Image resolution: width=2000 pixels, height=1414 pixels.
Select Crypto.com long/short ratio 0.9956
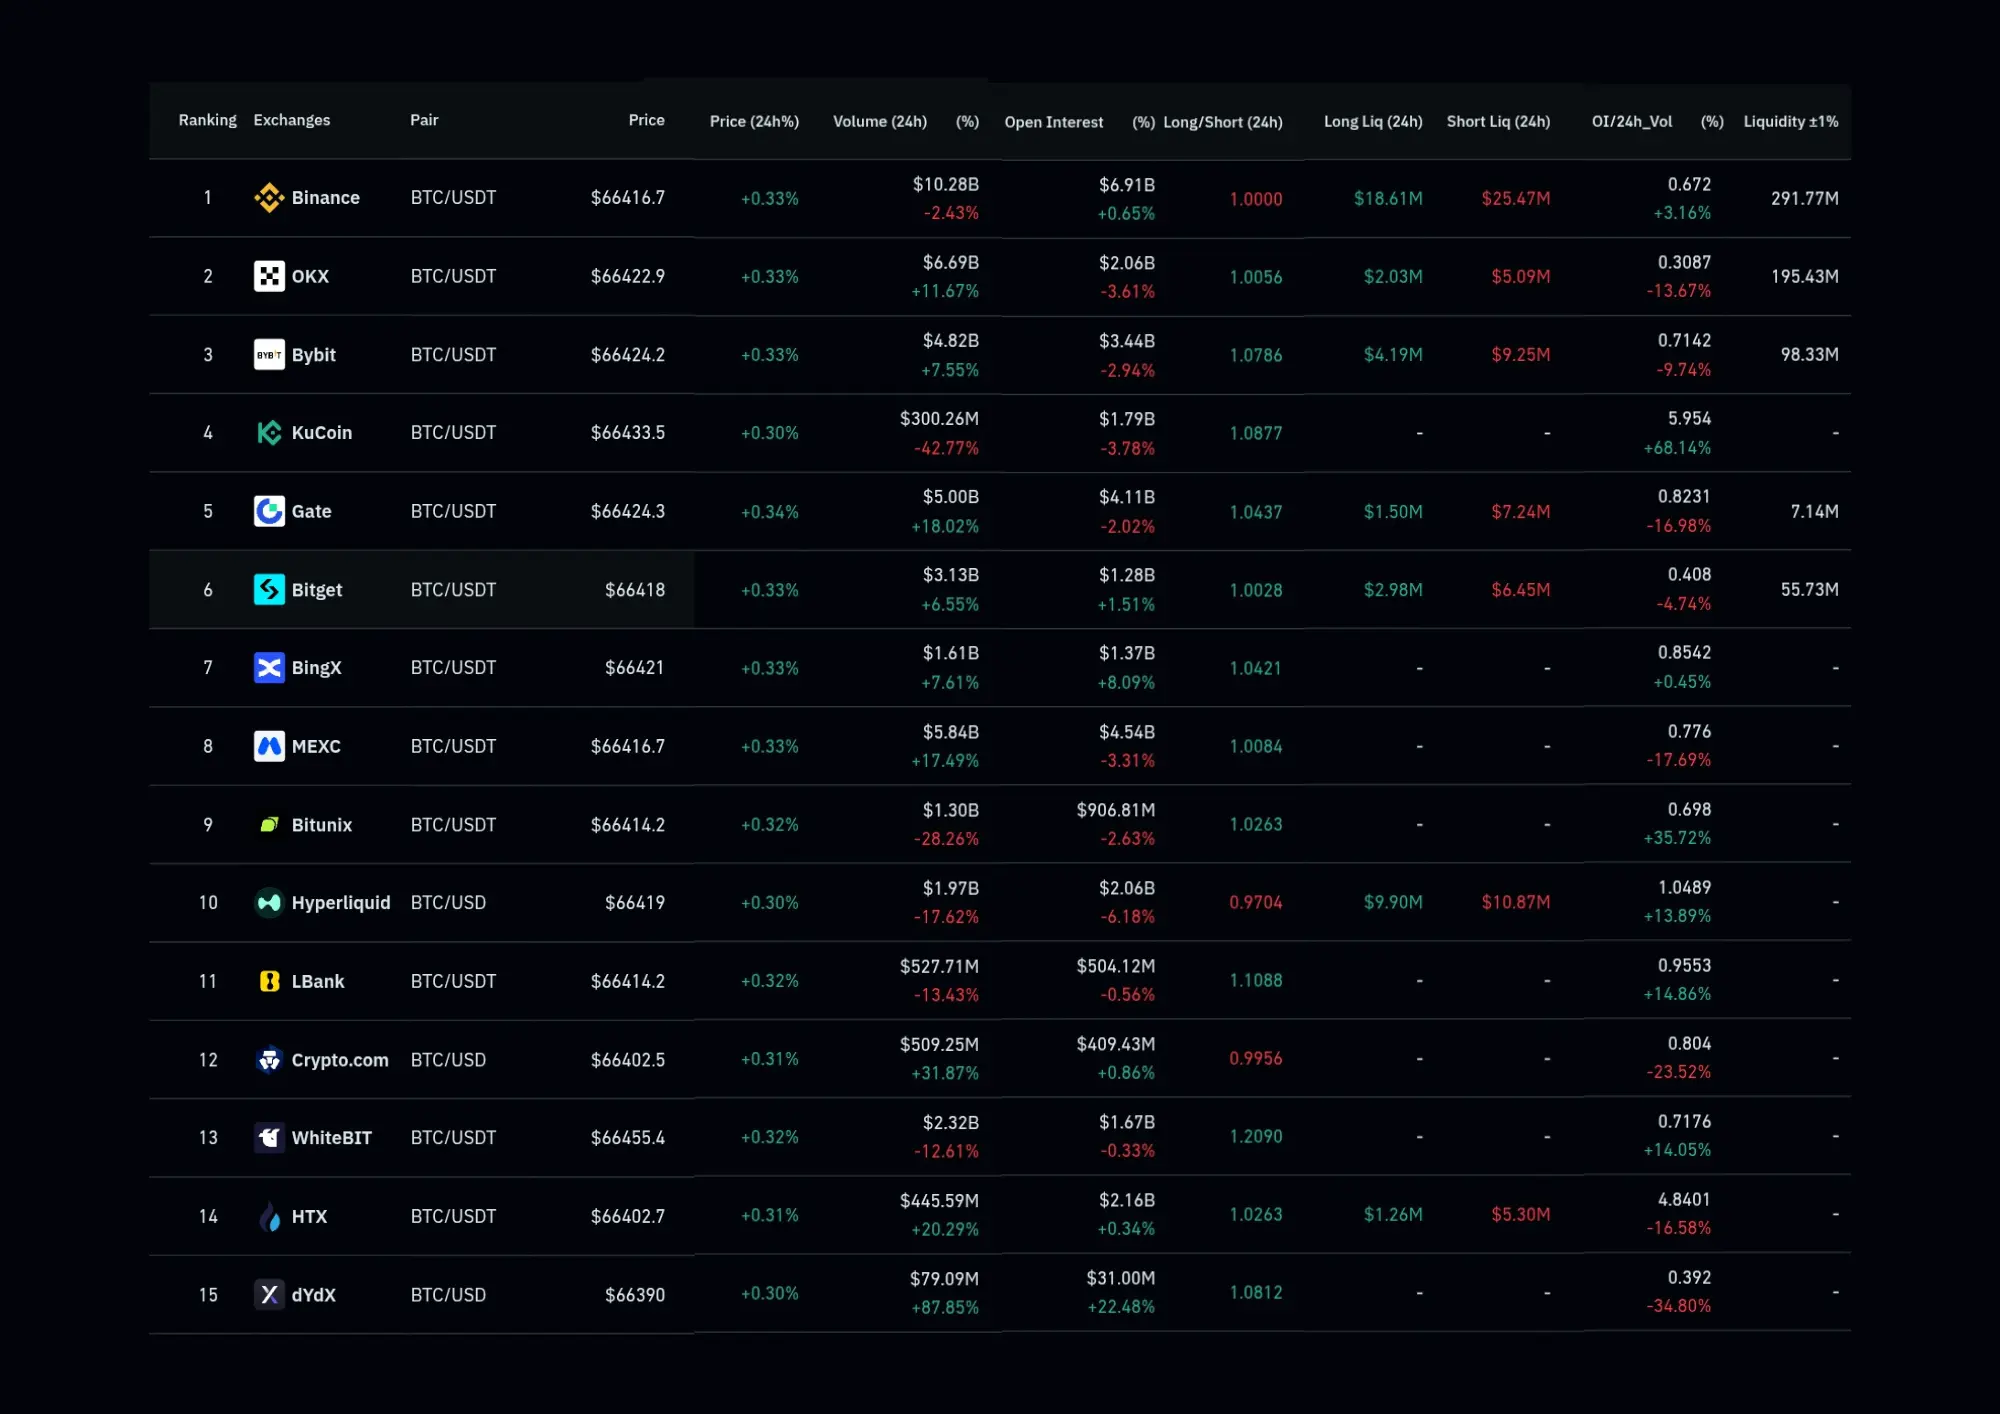coord(1256,1058)
